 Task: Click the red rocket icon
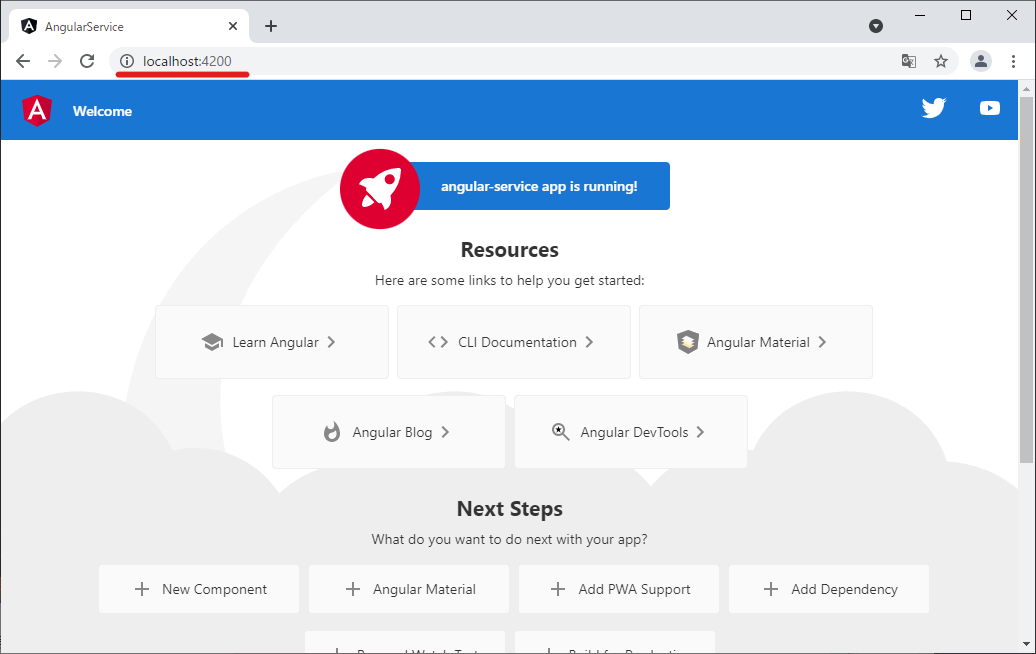point(380,189)
